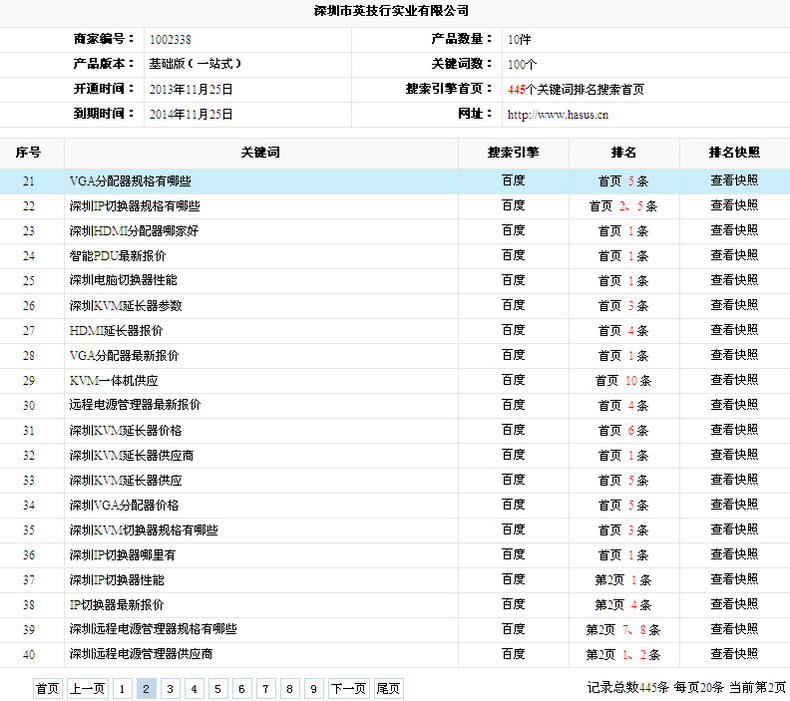Select keyword IP切换器最新报价
This screenshot has height=701, width=790.
117,605
